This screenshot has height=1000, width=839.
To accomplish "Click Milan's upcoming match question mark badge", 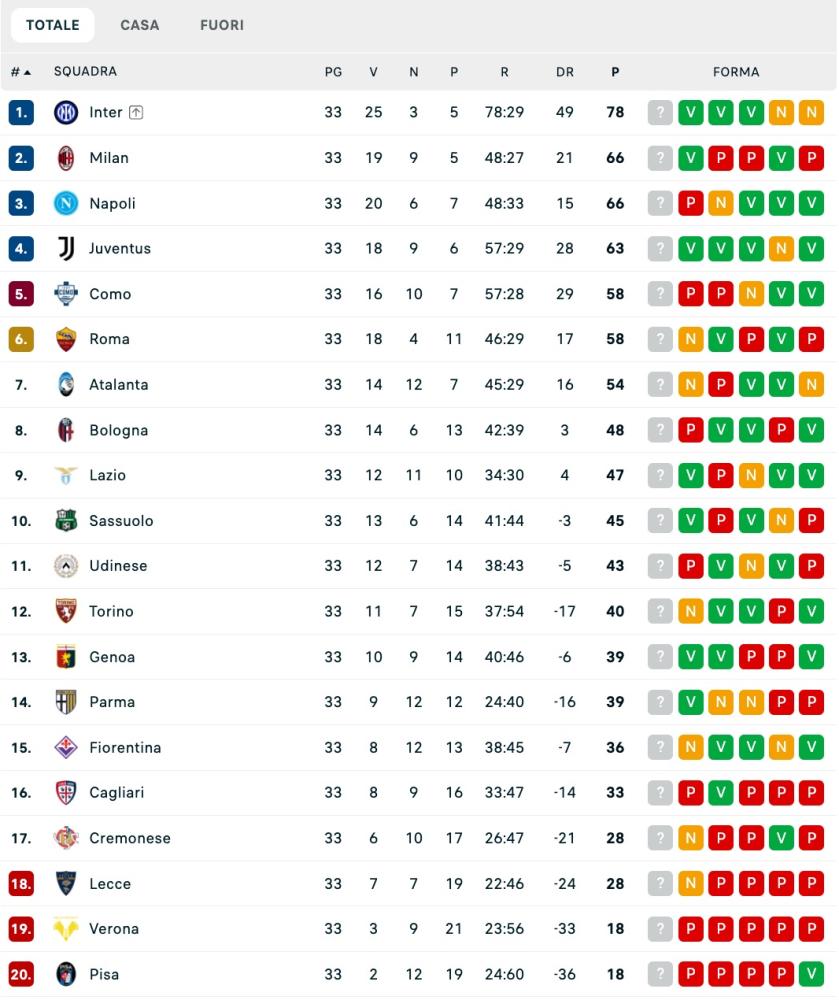I will coord(660,158).
